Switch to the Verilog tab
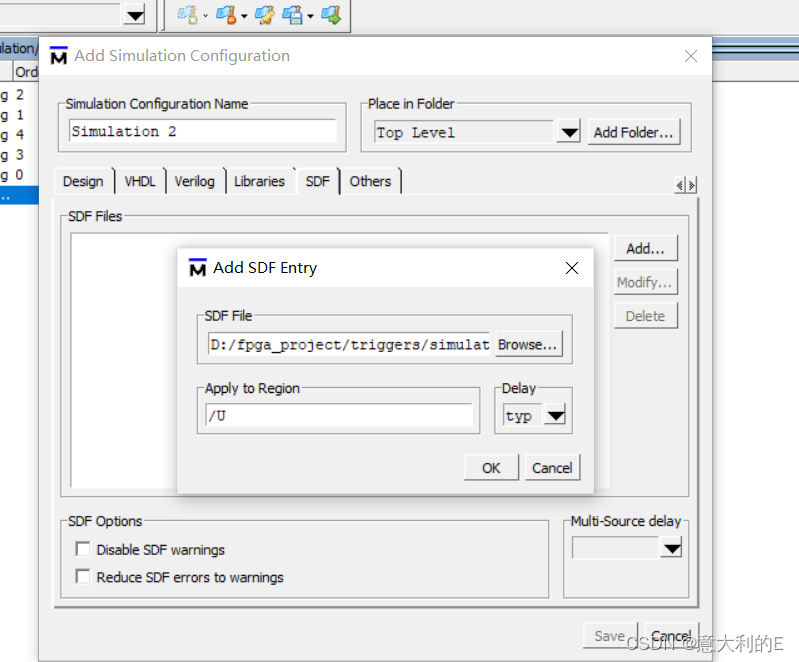This screenshot has height=662, width=799. (195, 181)
